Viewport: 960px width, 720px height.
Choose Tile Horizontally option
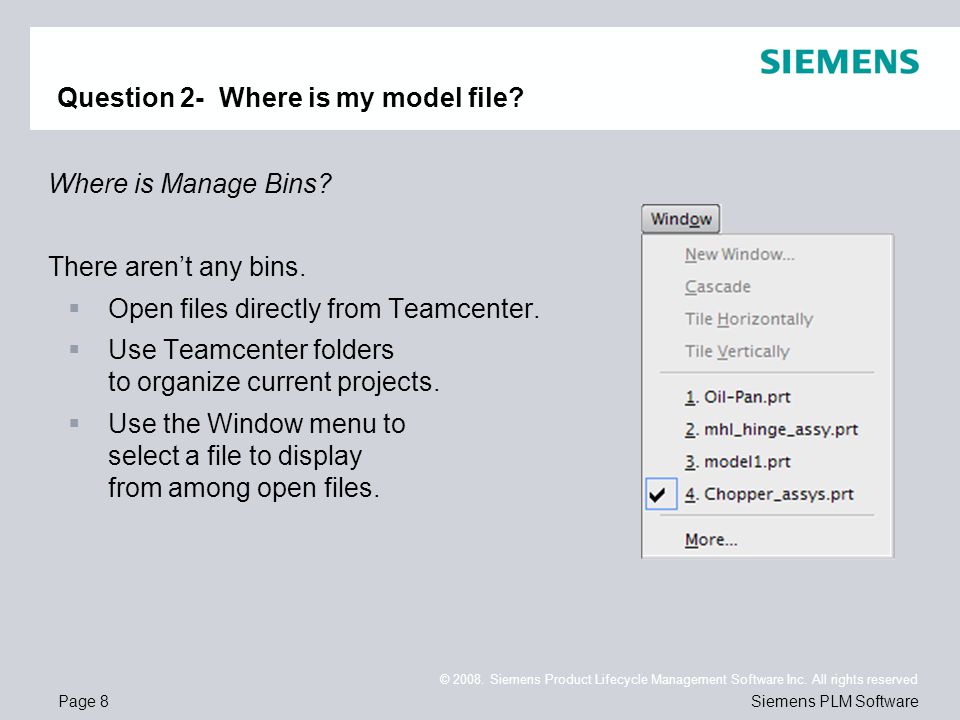pos(749,319)
